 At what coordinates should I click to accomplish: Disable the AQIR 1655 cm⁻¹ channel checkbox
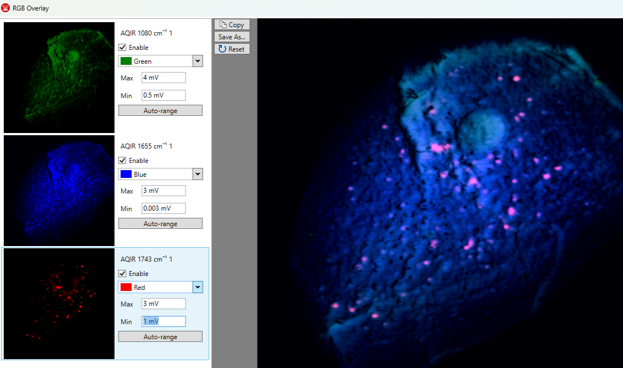122,161
